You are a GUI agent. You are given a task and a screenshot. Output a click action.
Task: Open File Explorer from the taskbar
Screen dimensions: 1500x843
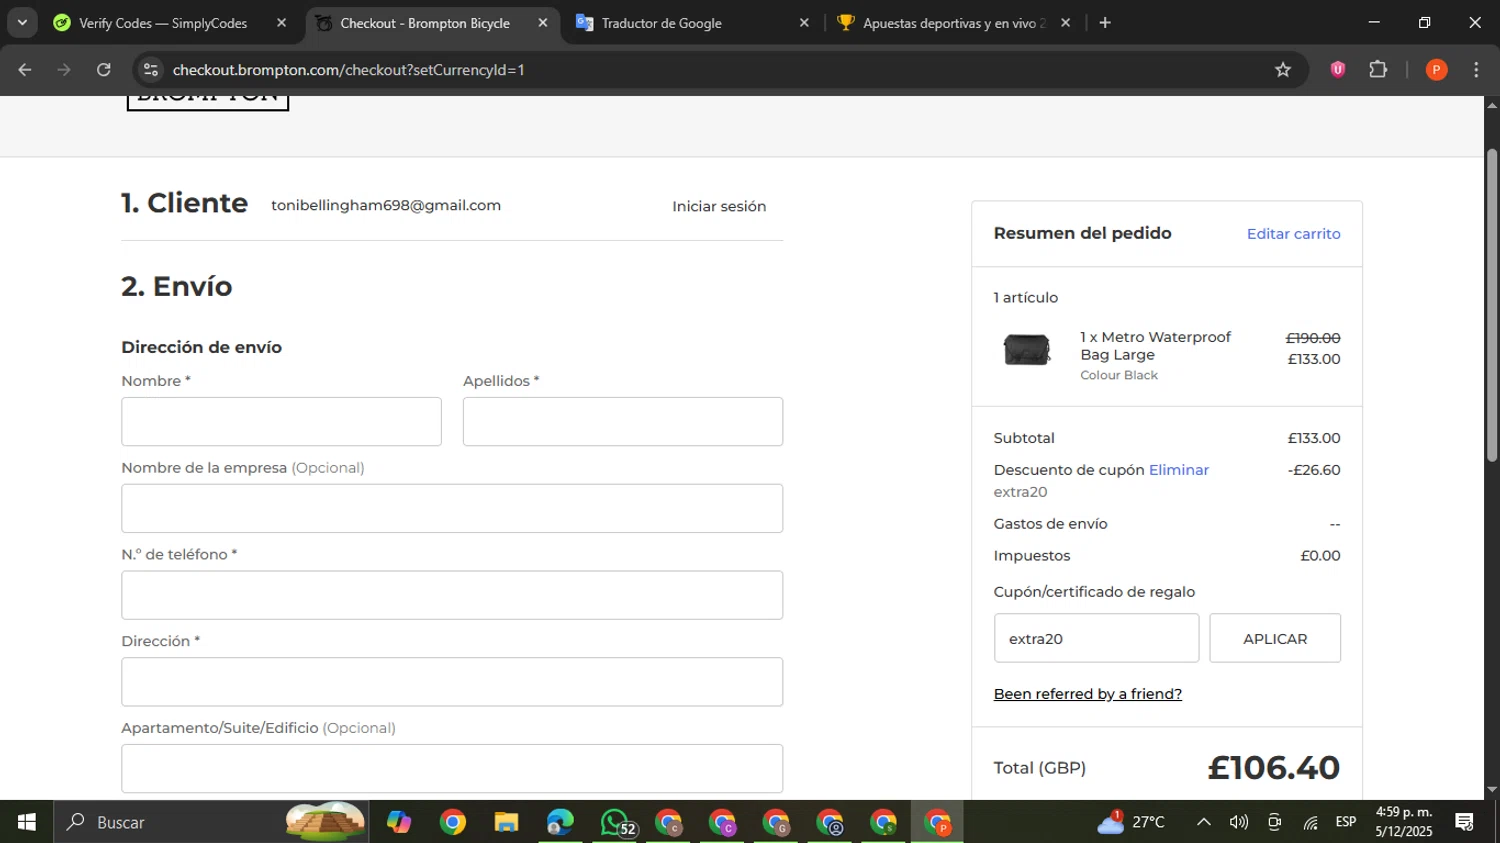[506, 822]
